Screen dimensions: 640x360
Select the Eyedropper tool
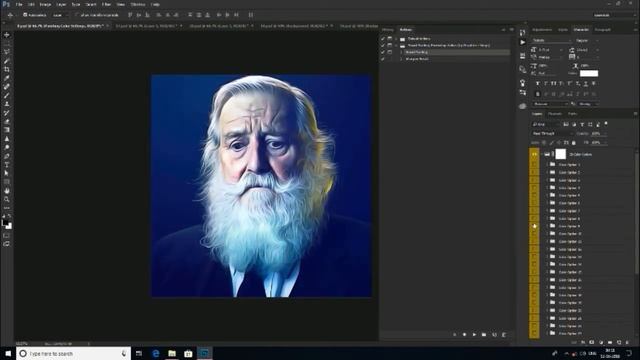click(7, 78)
